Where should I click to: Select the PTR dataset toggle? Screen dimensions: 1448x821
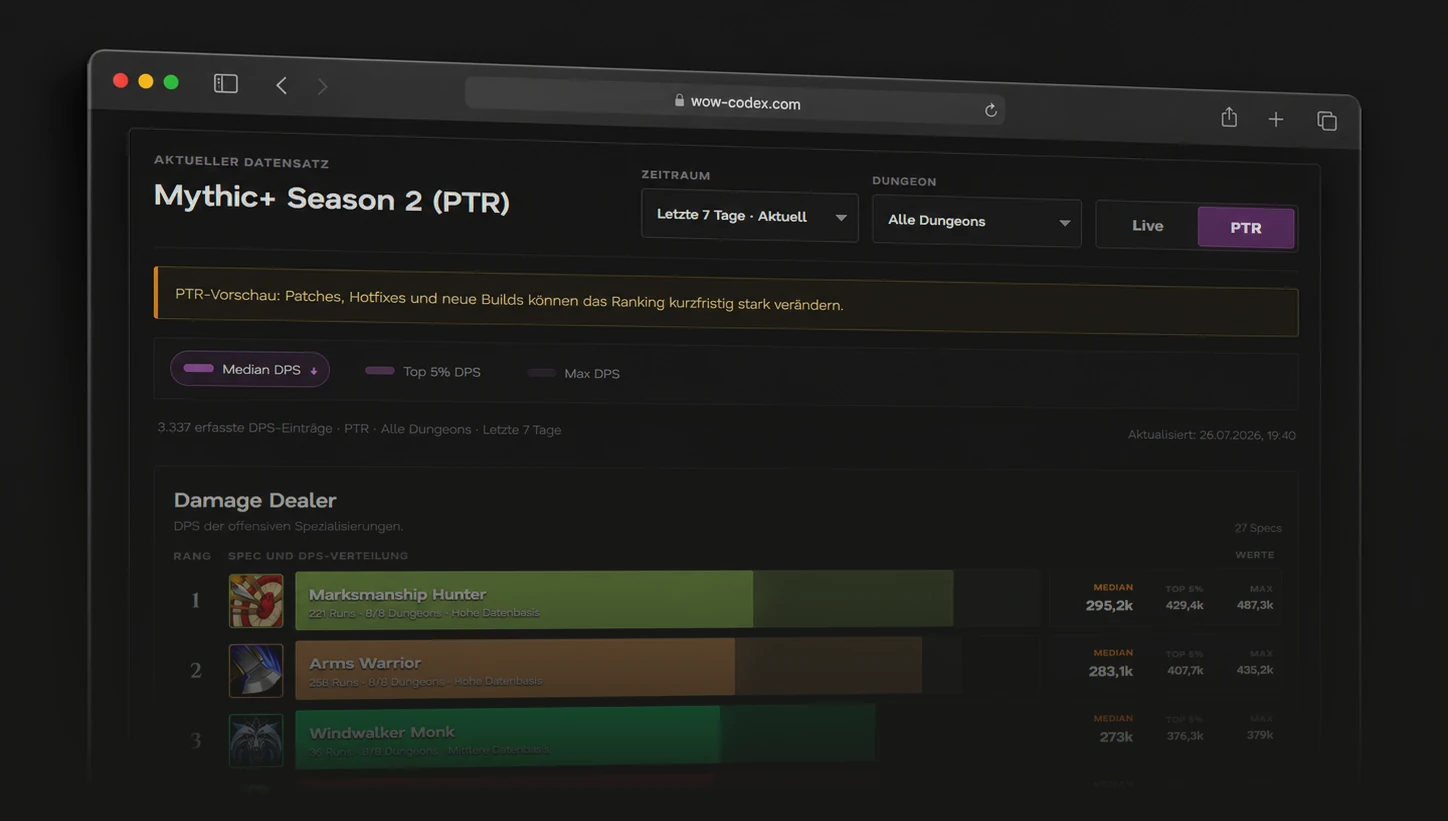(1246, 228)
